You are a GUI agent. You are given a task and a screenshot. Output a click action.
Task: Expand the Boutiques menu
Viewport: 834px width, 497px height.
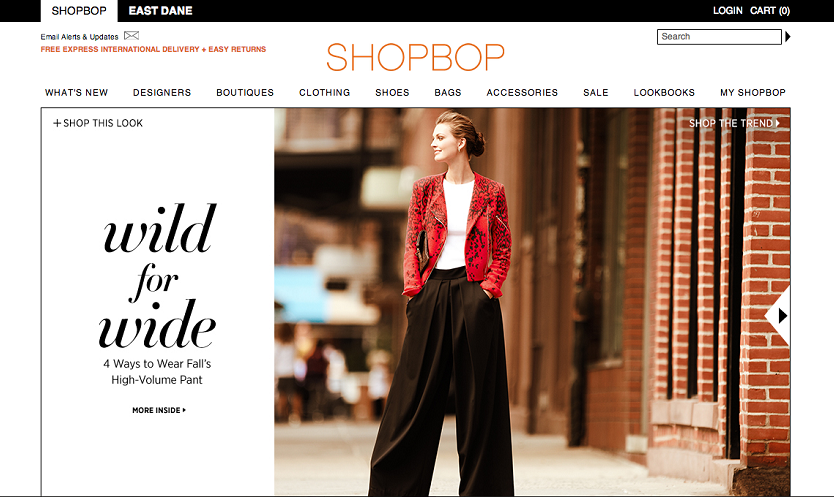click(x=245, y=93)
